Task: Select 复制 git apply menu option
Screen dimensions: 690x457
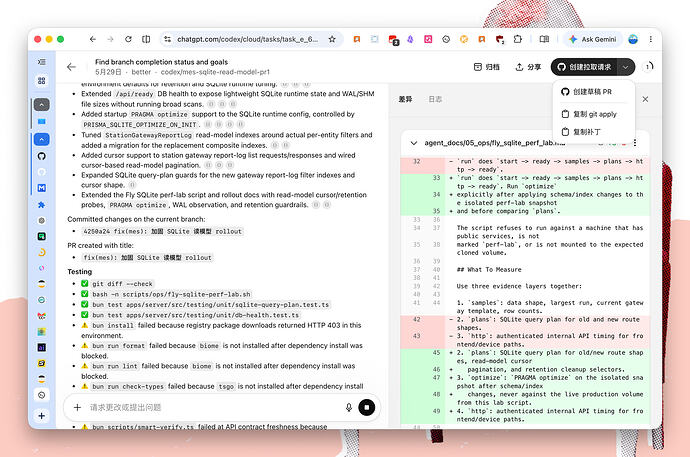Action: tap(592, 114)
